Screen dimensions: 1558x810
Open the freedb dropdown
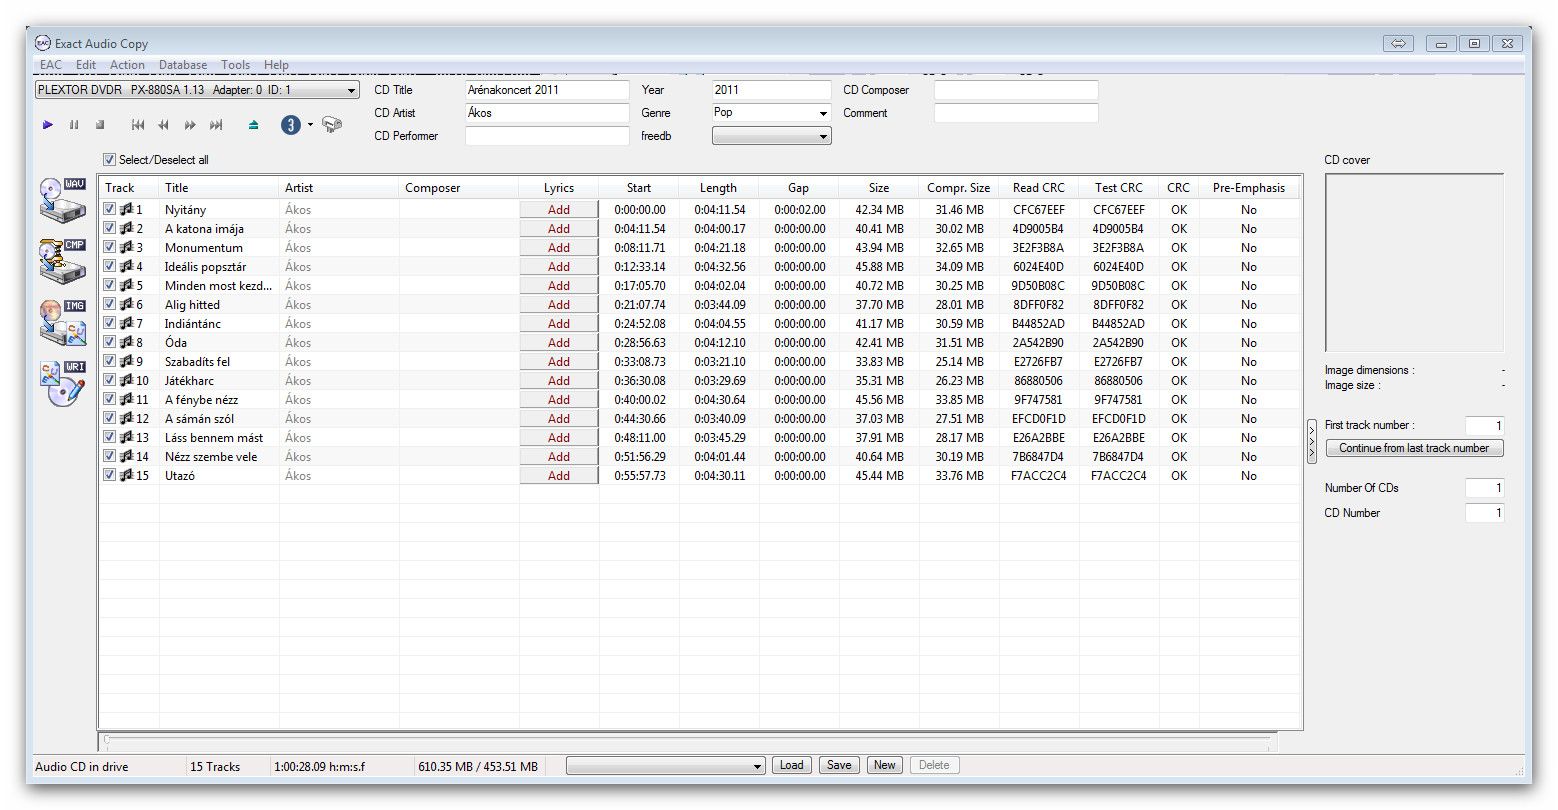coord(771,136)
